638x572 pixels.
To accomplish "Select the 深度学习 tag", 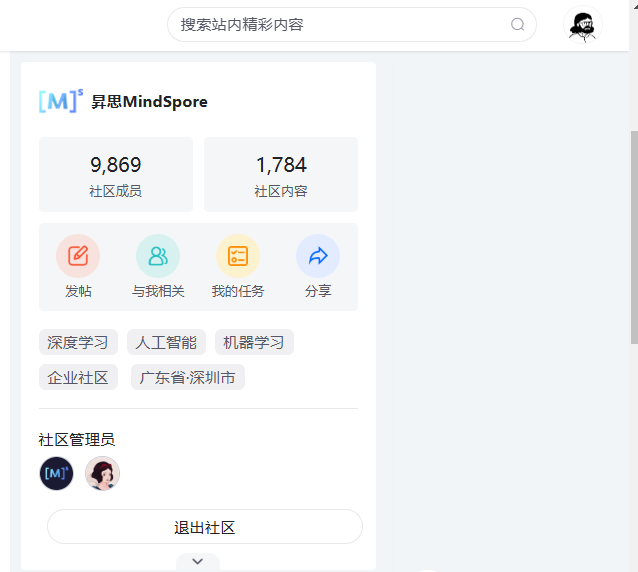I will [78, 342].
